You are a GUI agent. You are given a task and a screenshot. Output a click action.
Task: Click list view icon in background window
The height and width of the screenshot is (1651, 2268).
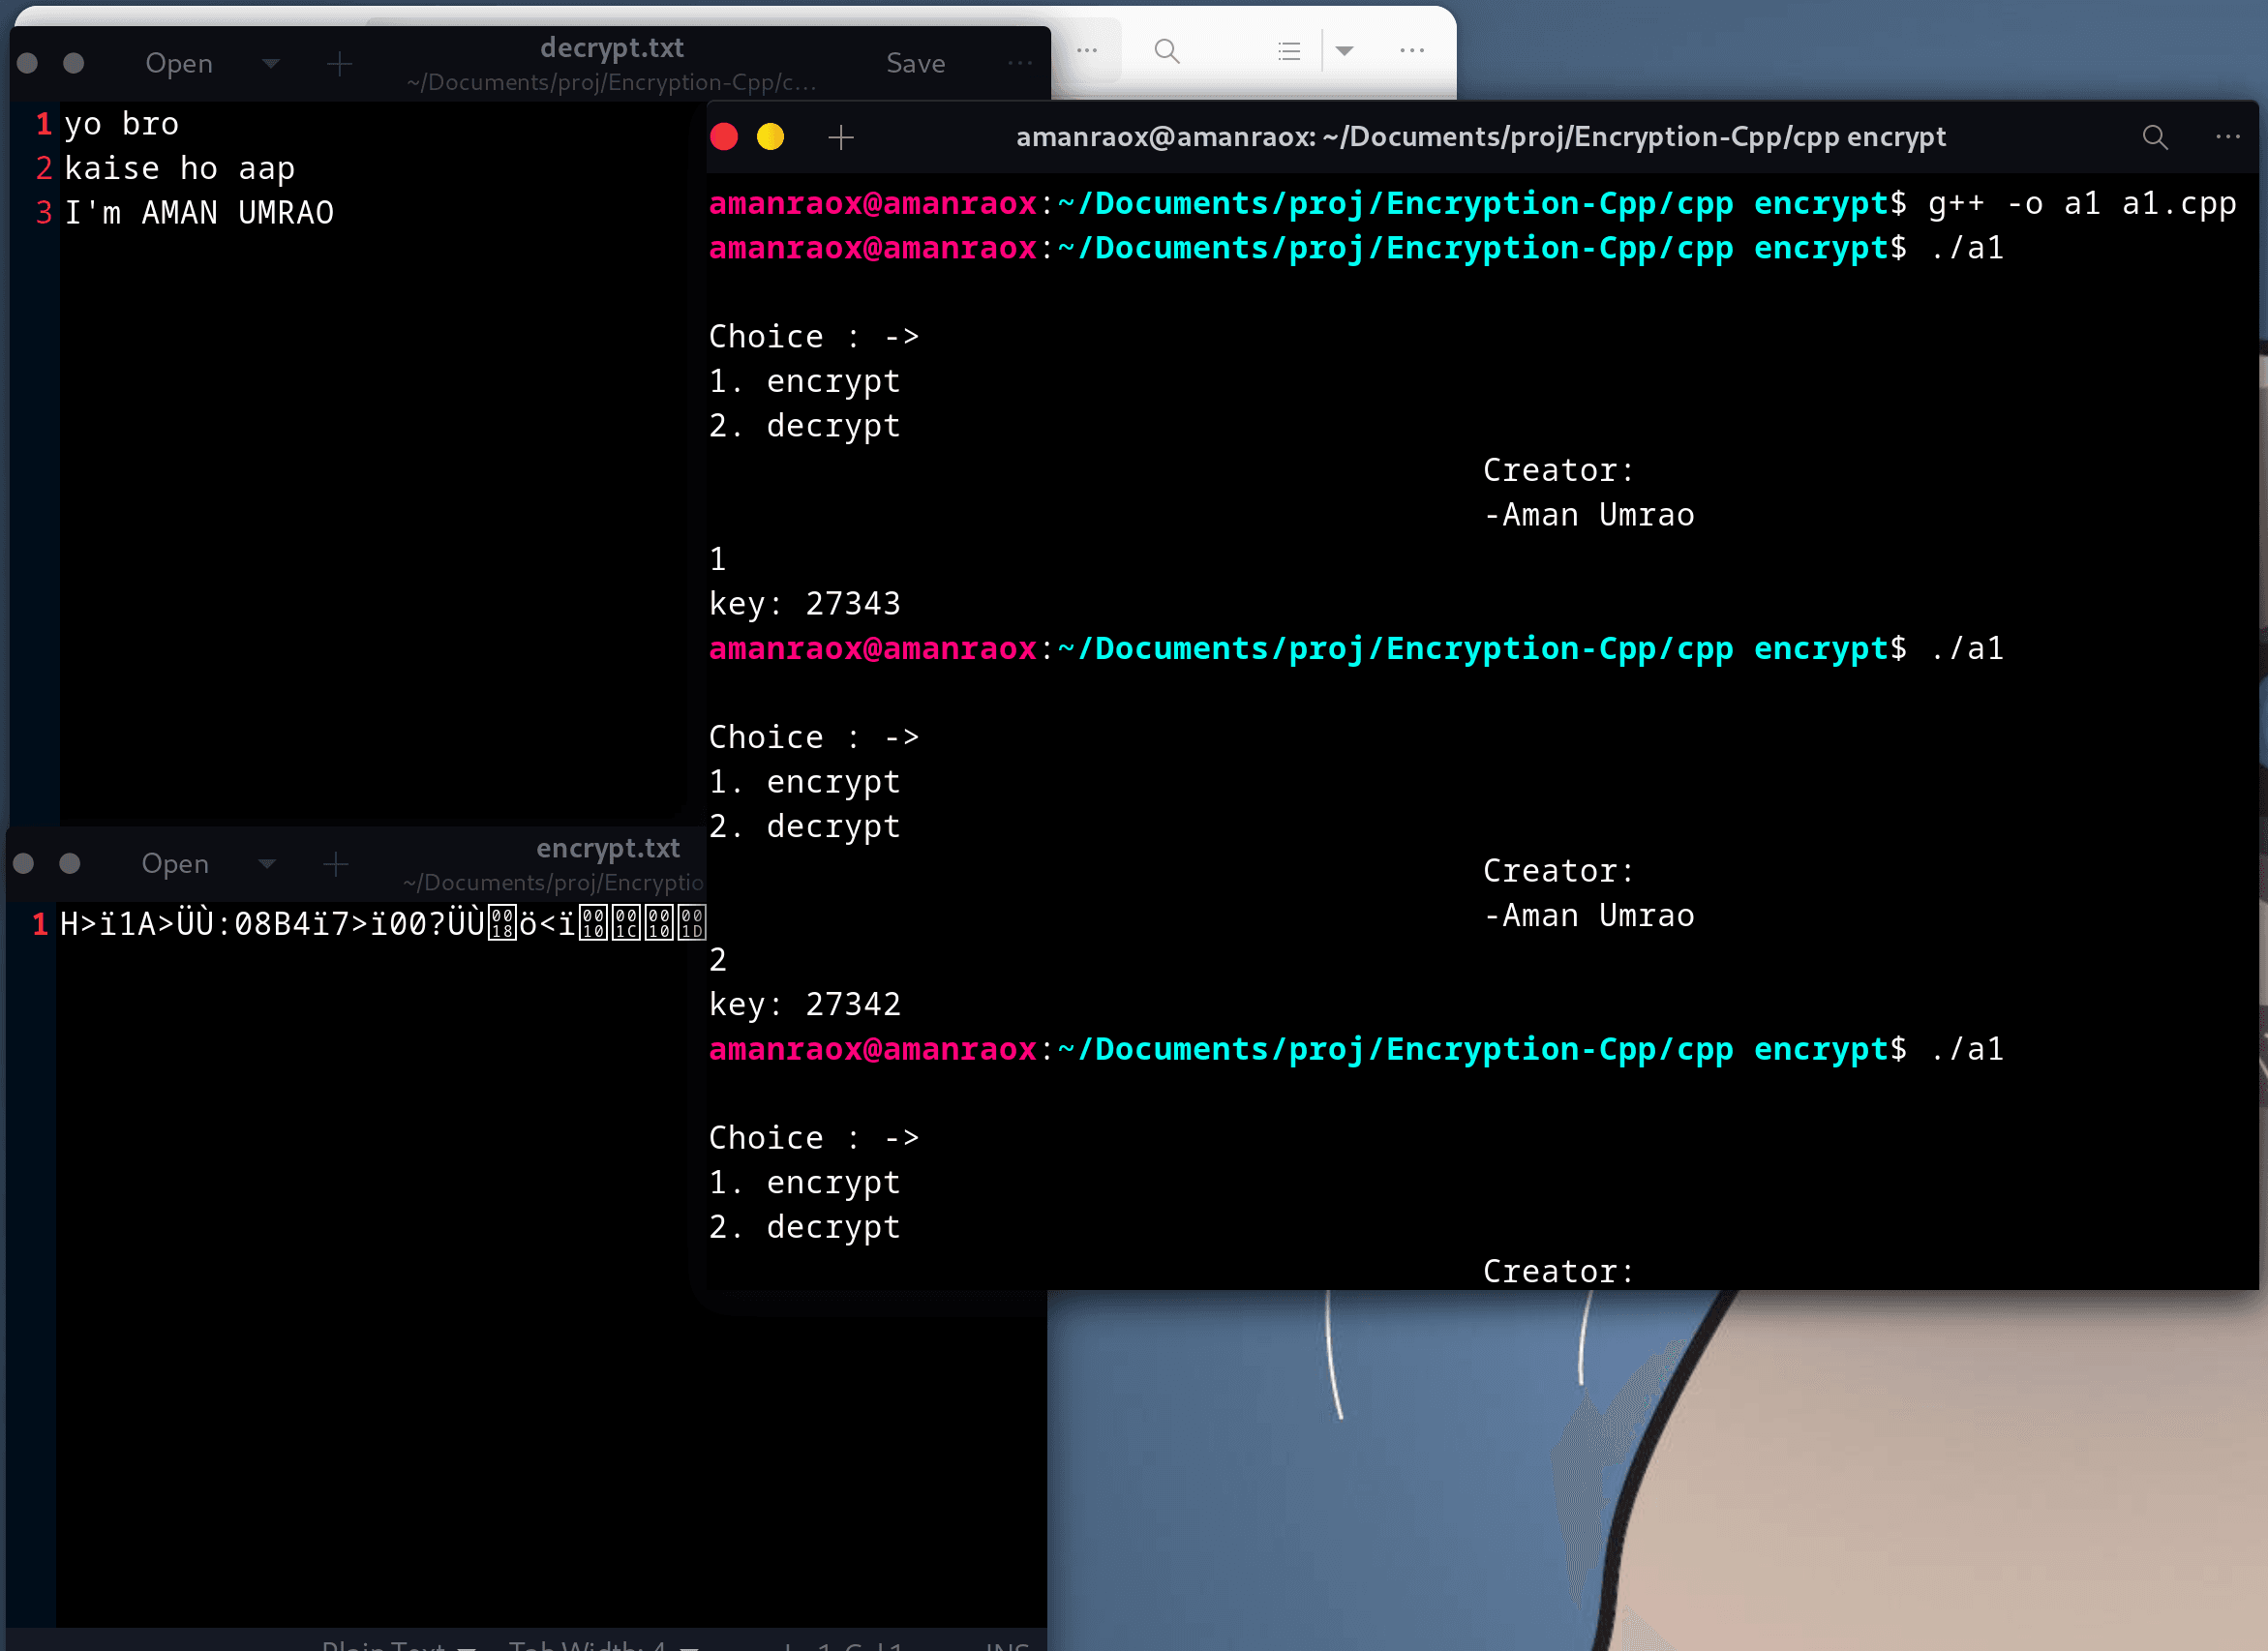(1289, 50)
